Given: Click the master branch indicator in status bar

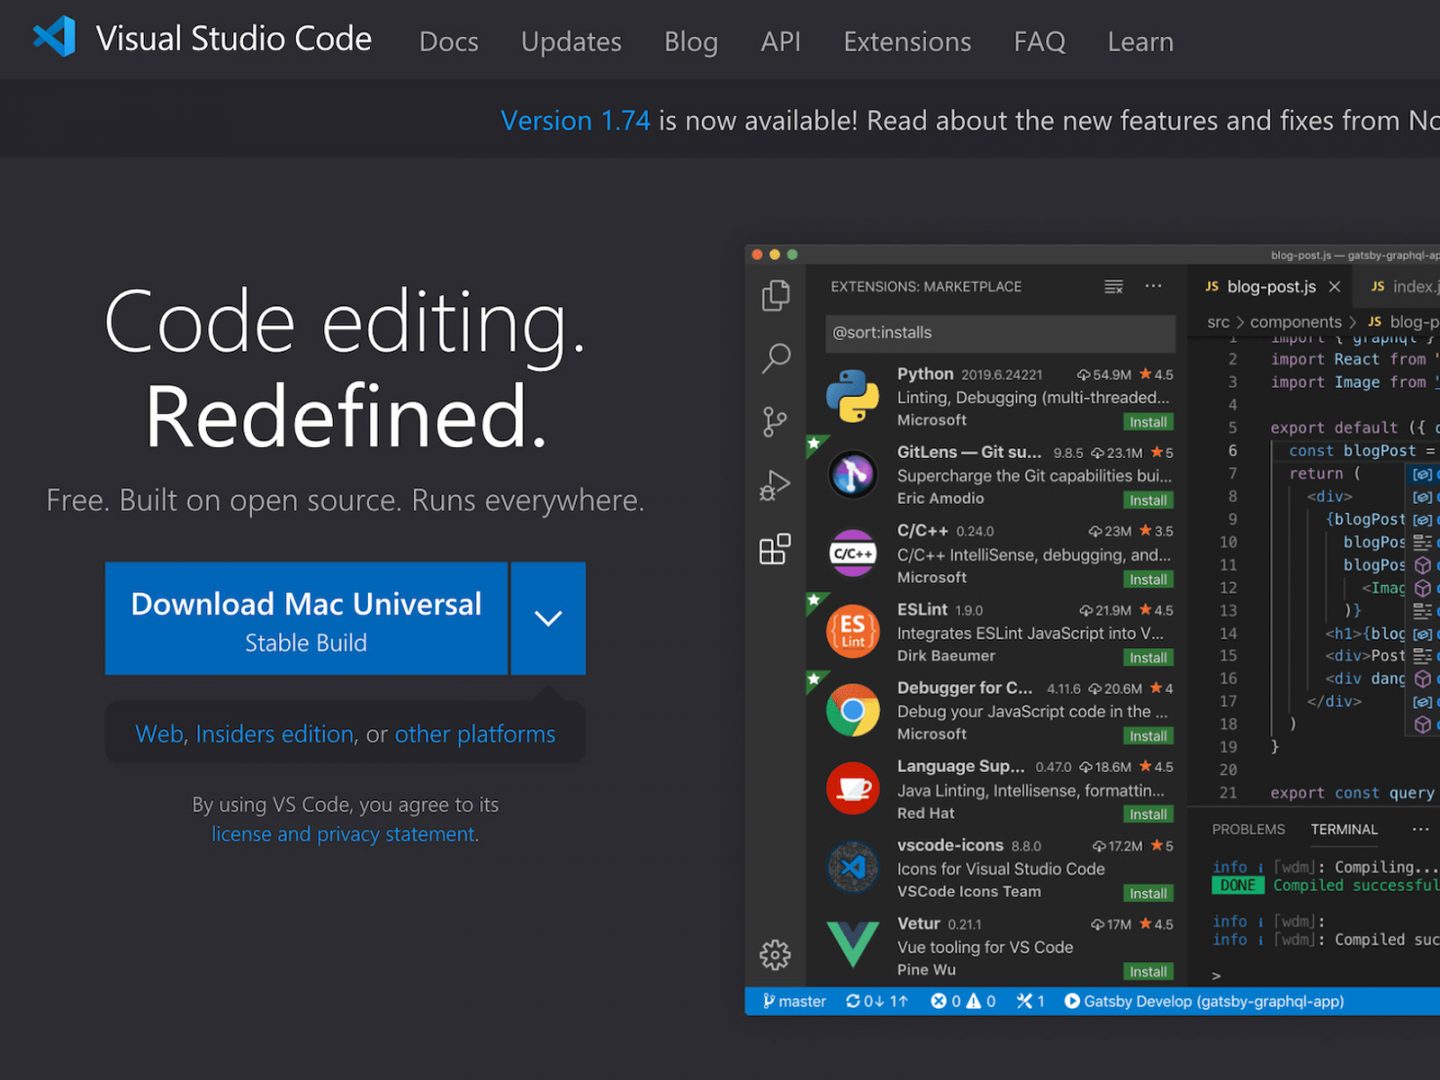Looking at the screenshot, I should pyautogui.click(x=792, y=1001).
